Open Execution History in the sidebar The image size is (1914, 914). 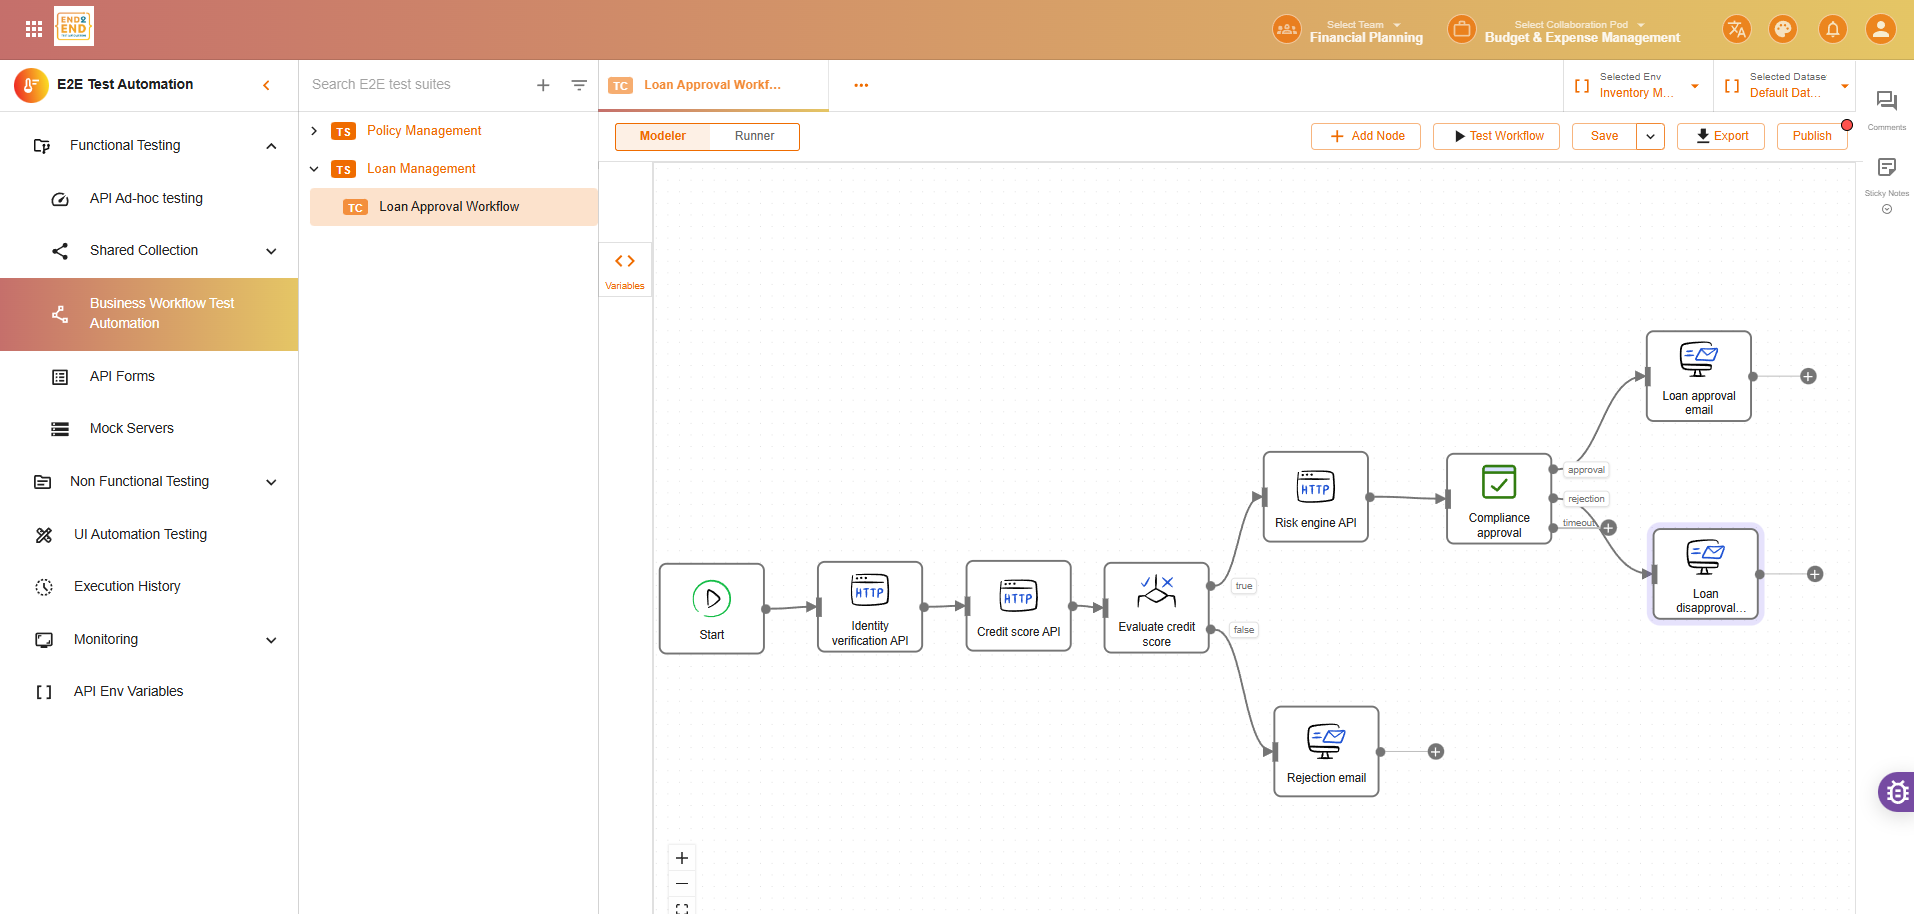point(127,586)
